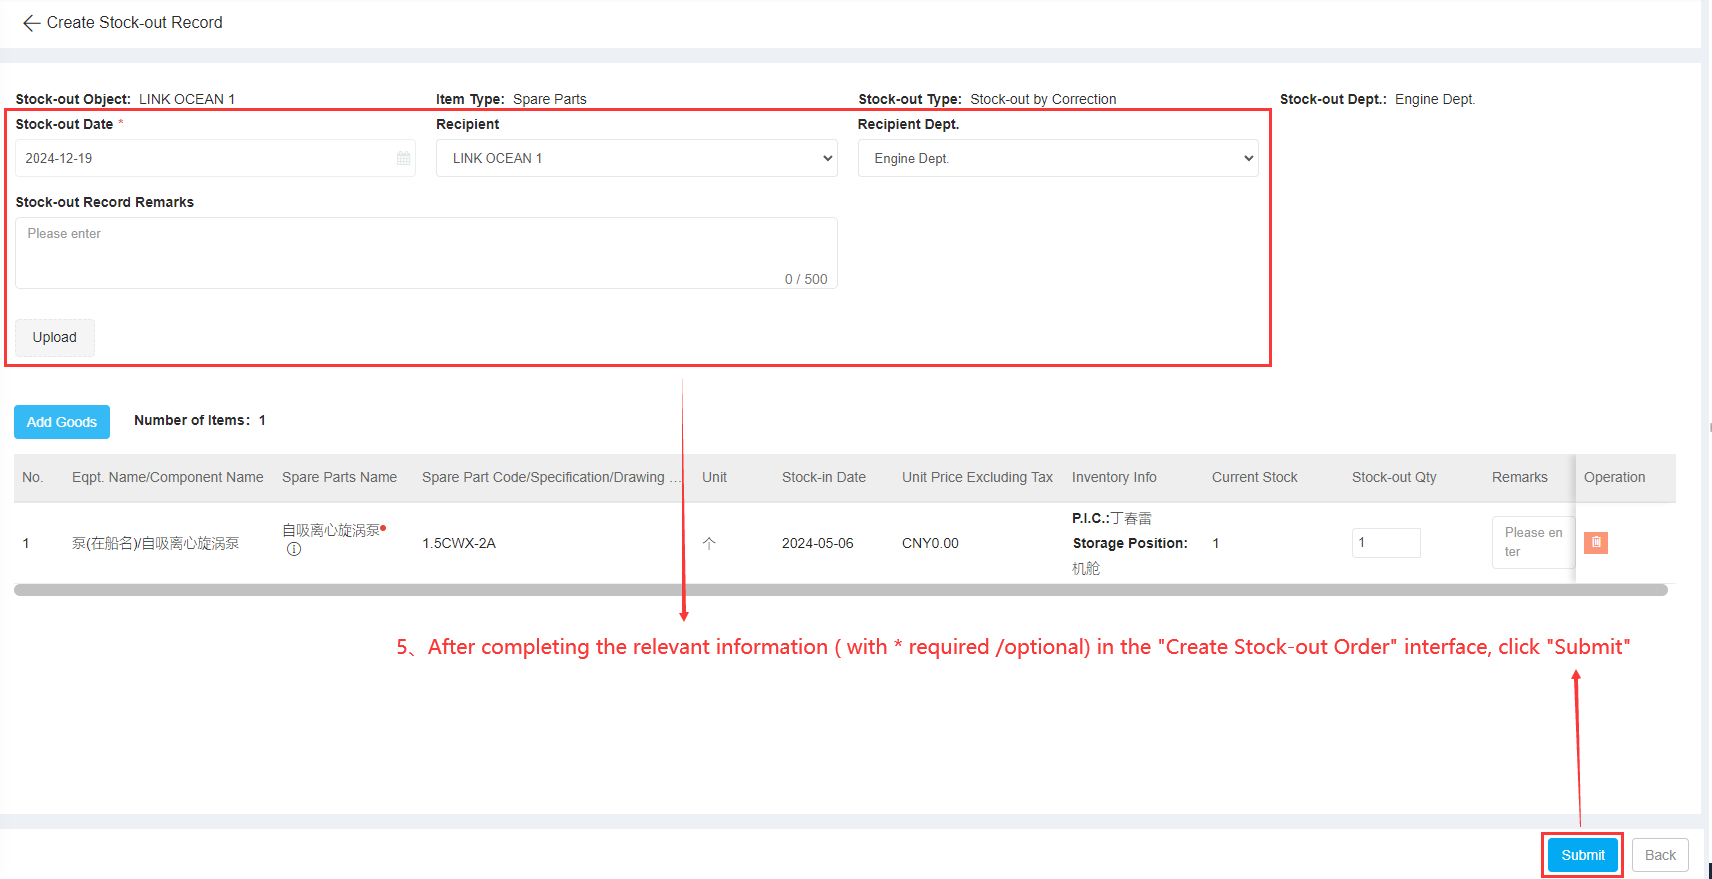This screenshot has width=1712, height=879.
Task: Click the 'Spare Parts Name' column header
Action: point(340,477)
